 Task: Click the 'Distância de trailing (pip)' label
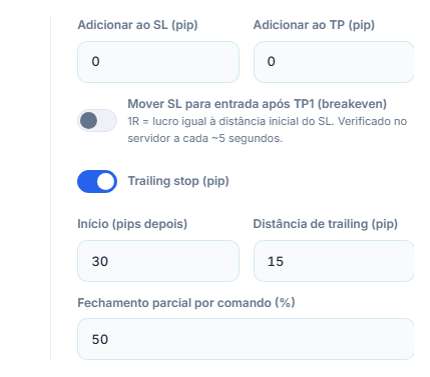(325, 224)
